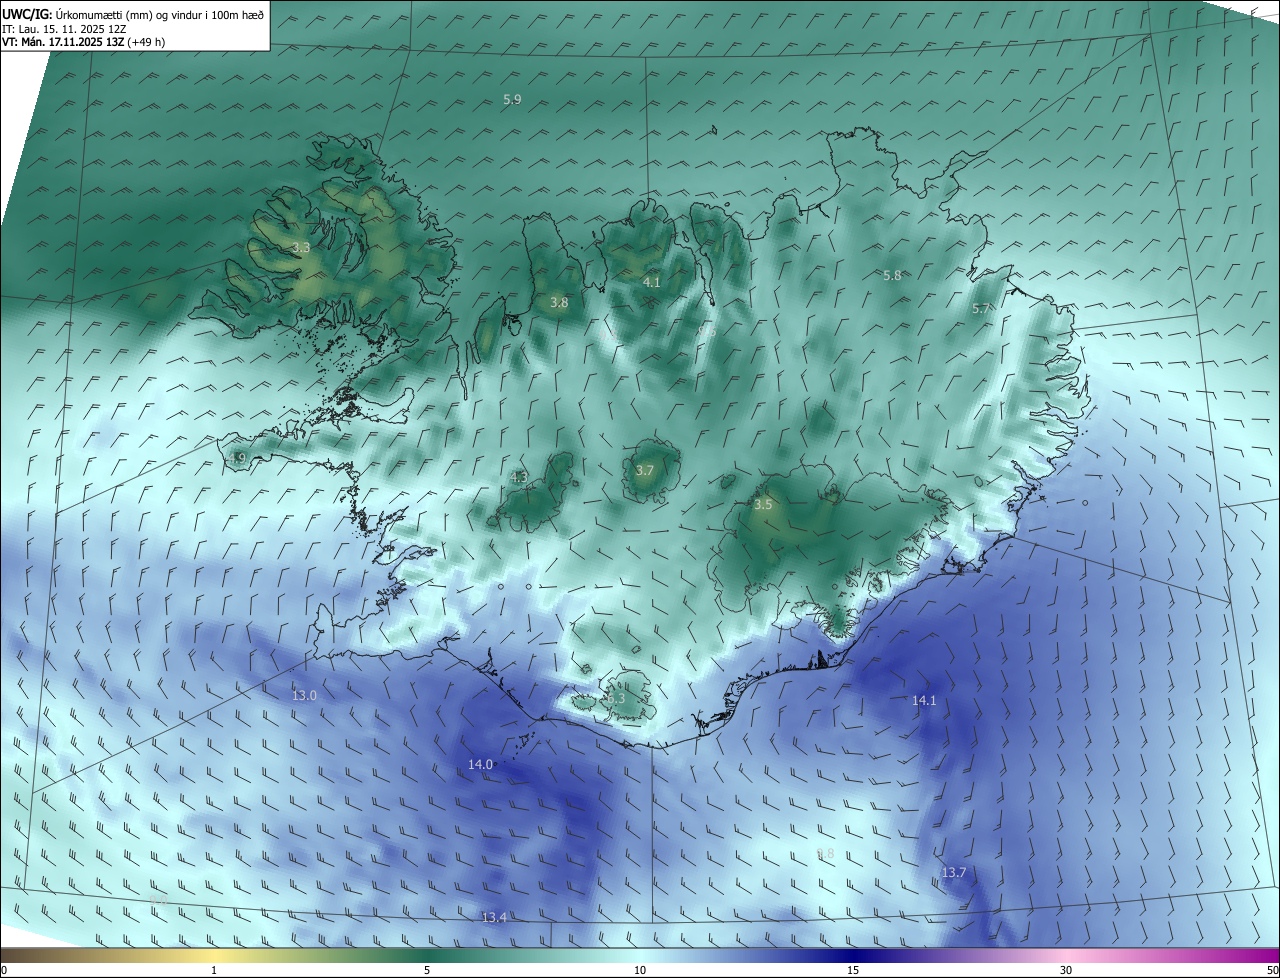Click the 4.3 value on the map
The width and height of the screenshot is (1280, 978).
coord(519,478)
